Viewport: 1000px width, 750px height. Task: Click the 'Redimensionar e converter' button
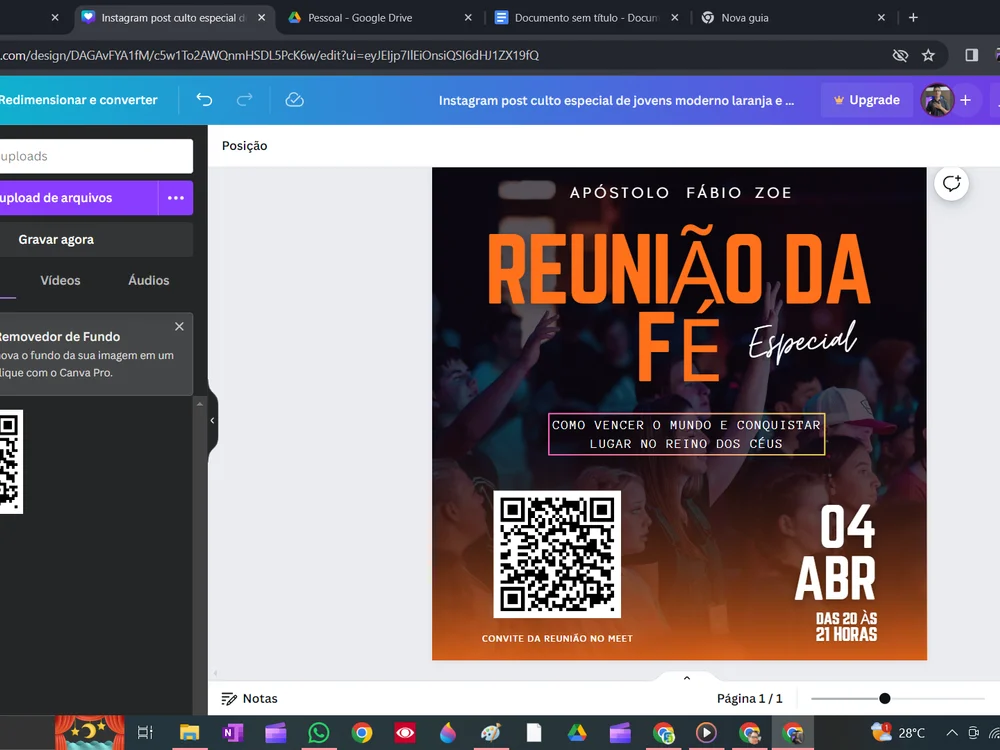coord(79,100)
